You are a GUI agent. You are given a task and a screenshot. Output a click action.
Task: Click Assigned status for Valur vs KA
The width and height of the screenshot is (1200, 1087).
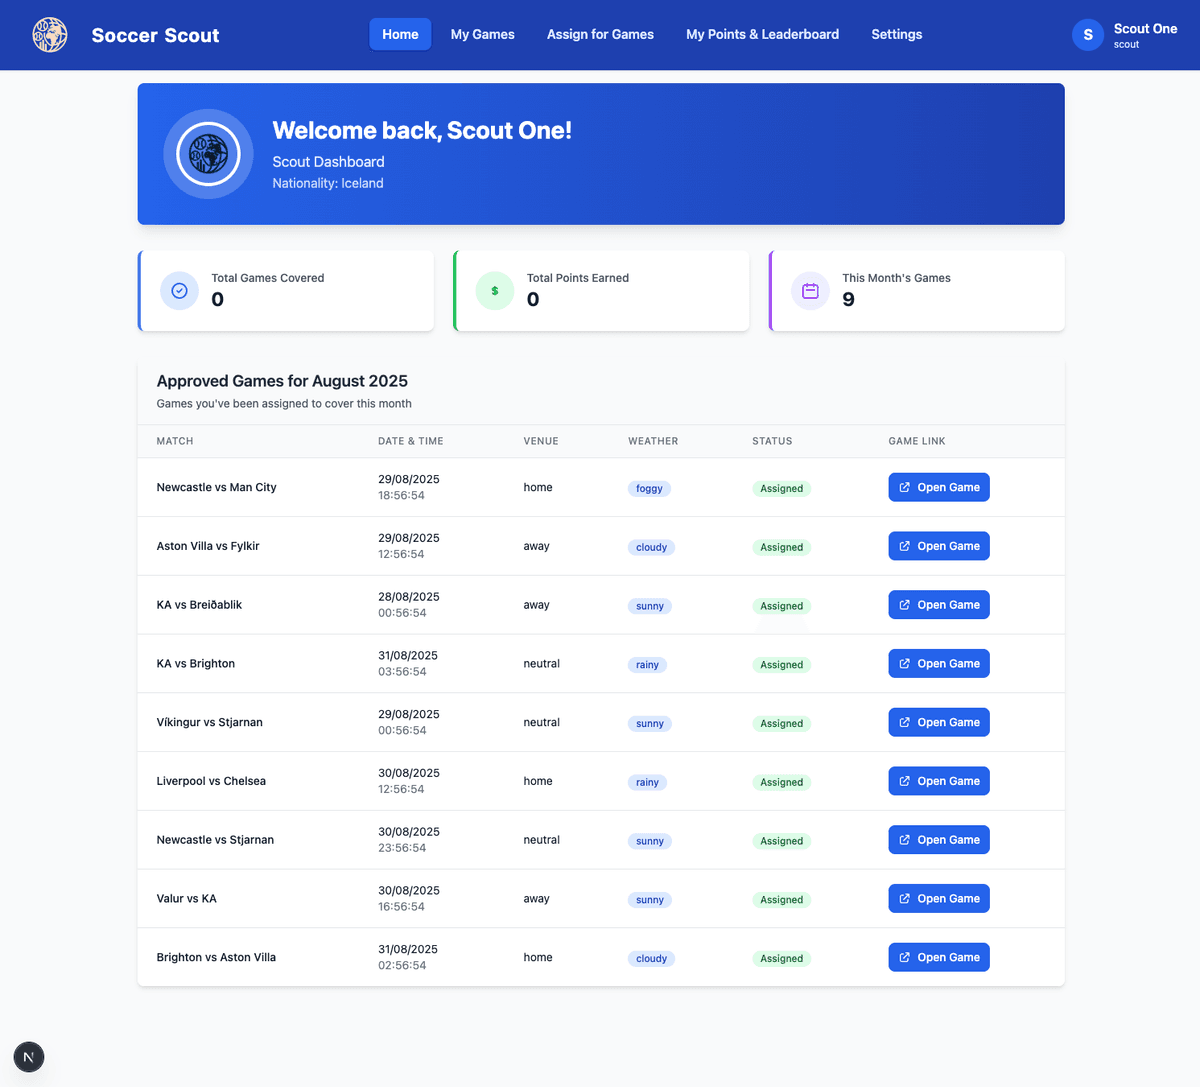point(781,900)
